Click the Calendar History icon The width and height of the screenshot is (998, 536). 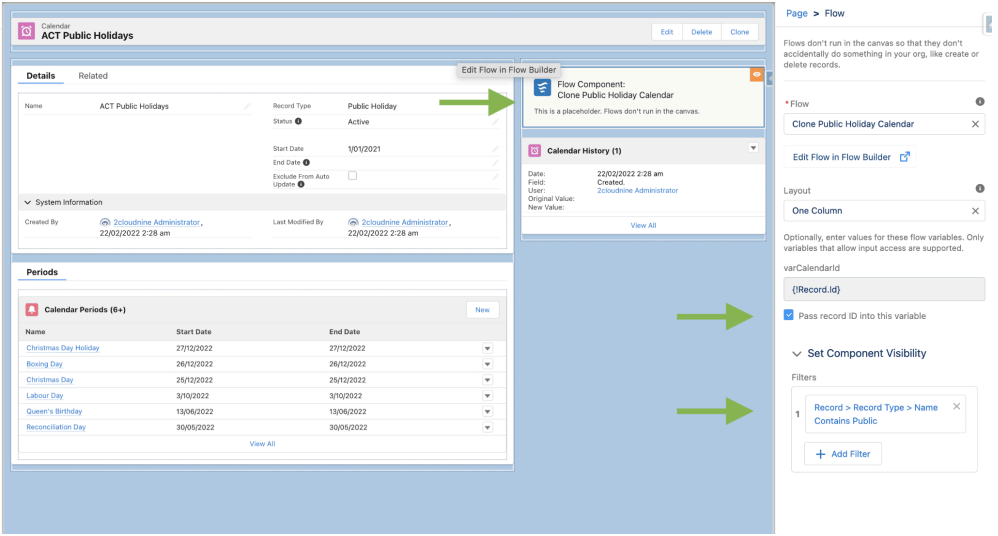tap(535, 150)
